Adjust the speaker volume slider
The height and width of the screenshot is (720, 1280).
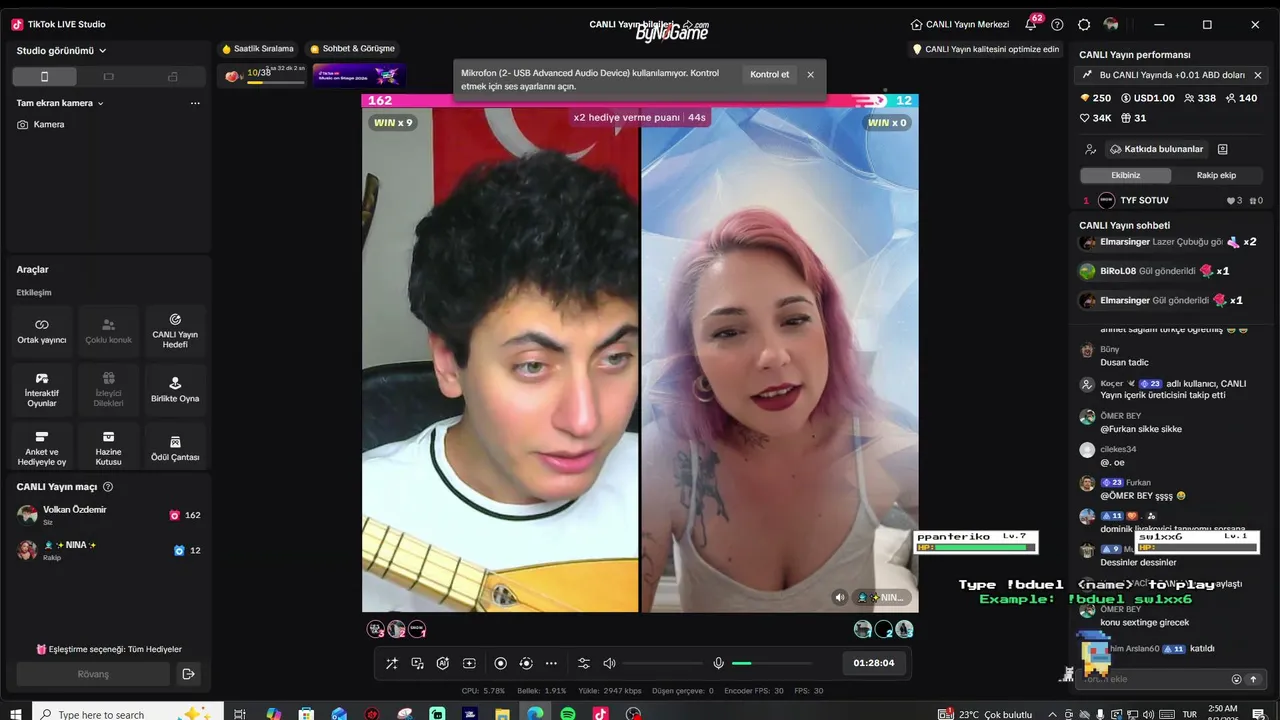tap(662, 663)
